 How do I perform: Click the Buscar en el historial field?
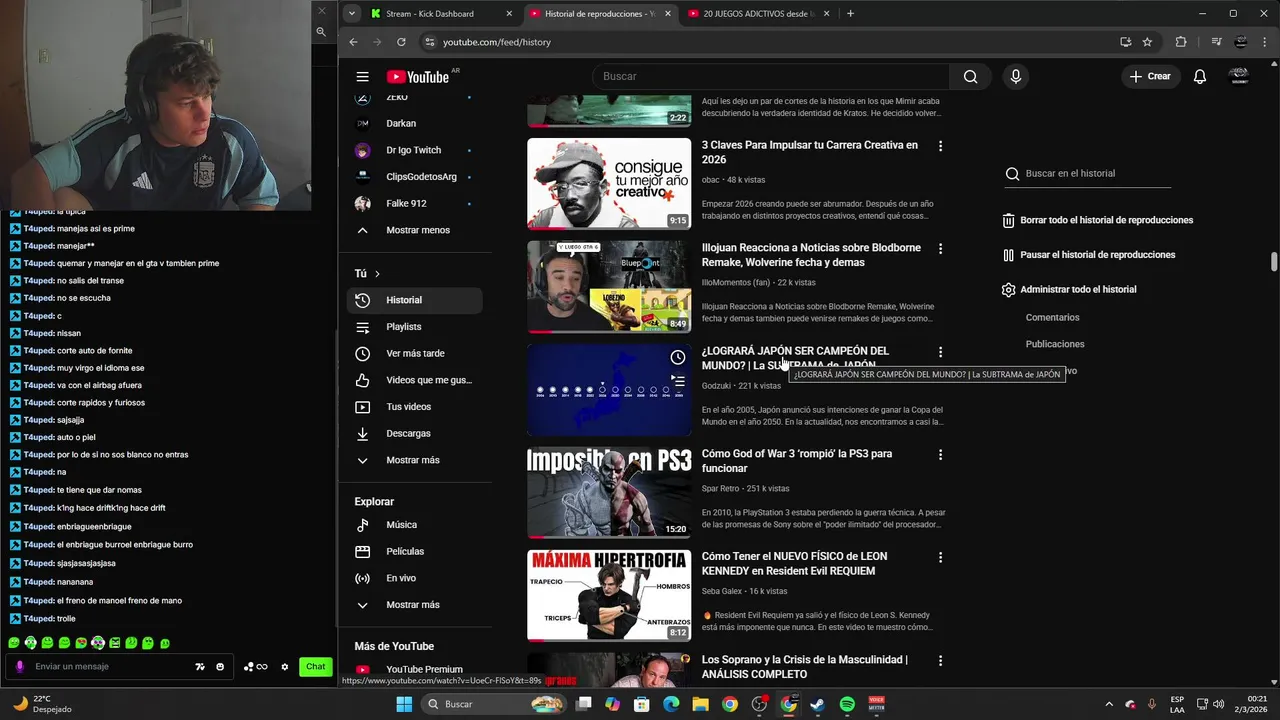[x=1088, y=174]
